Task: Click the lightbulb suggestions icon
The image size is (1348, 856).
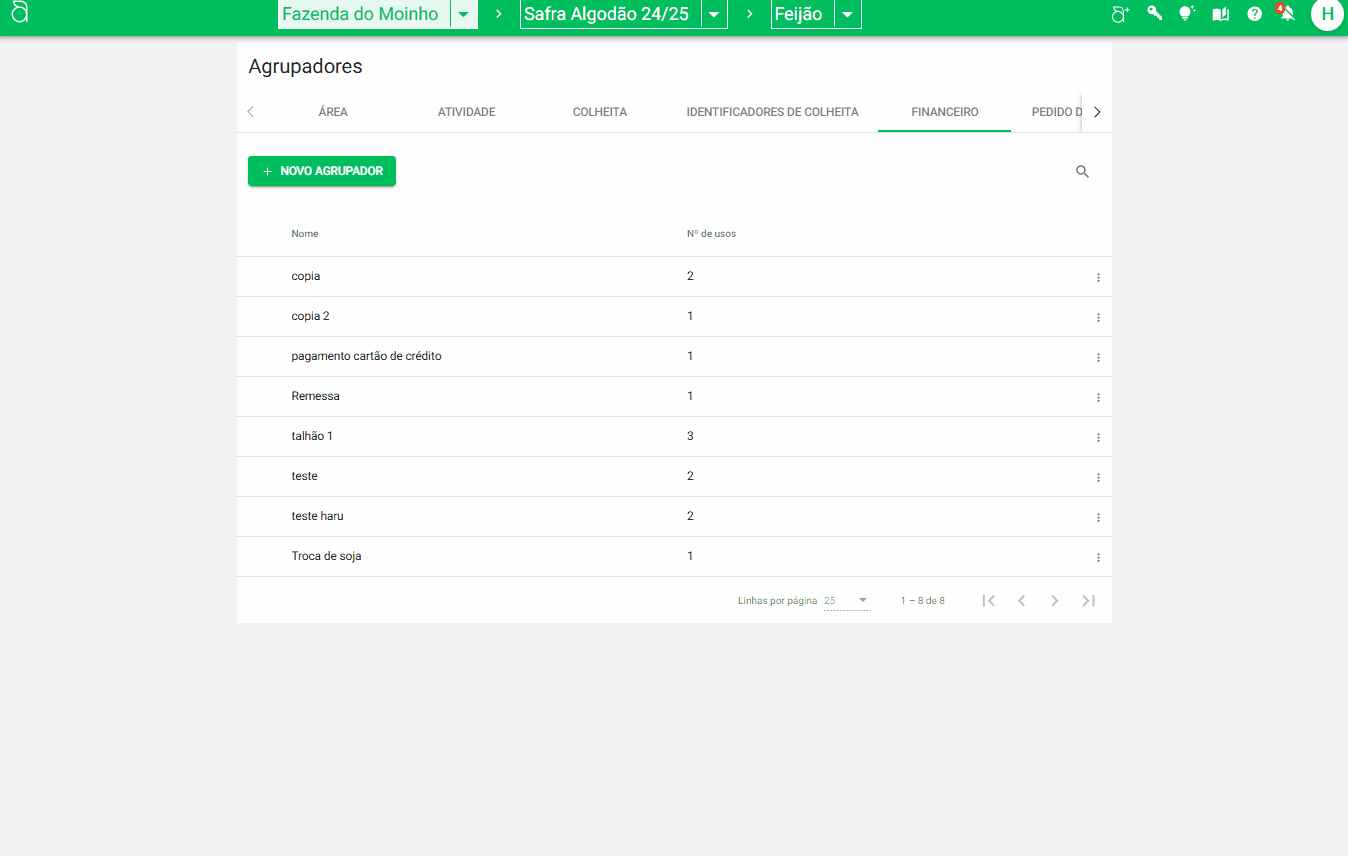Action: point(1187,14)
